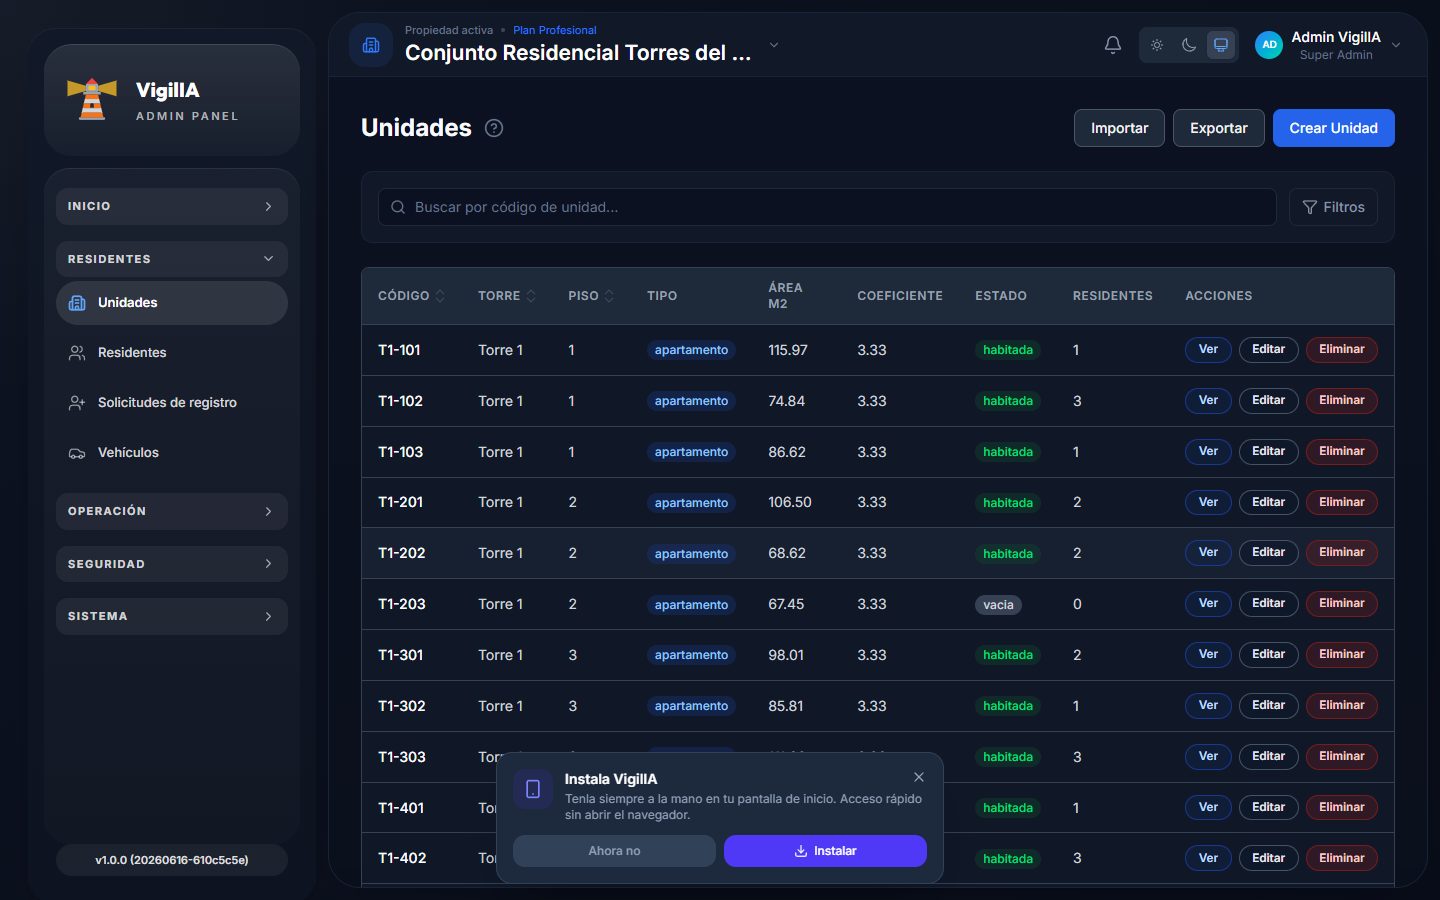
Task: Click Eliminar for unit T1-203
Action: pos(1341,603)
